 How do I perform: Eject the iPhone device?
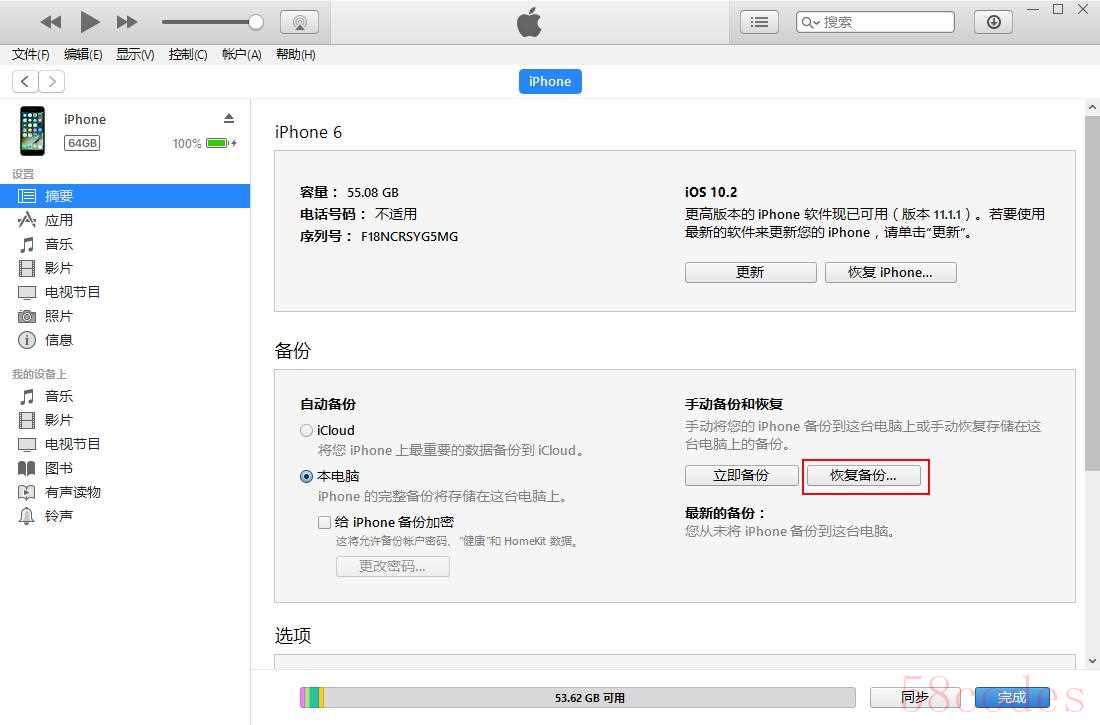pyautogui.click(x=229, y=118)
